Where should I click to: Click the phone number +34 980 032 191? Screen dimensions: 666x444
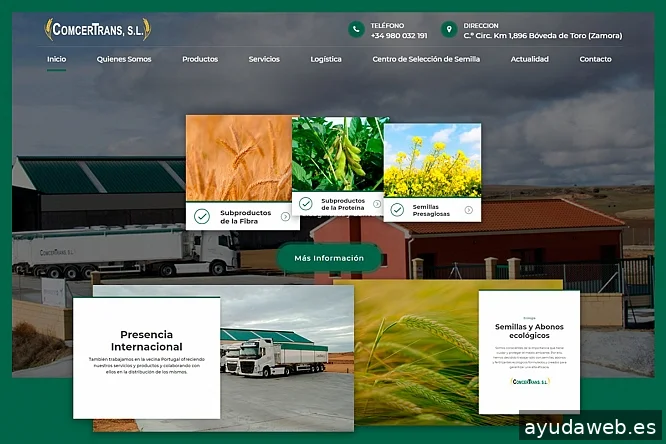398,36
